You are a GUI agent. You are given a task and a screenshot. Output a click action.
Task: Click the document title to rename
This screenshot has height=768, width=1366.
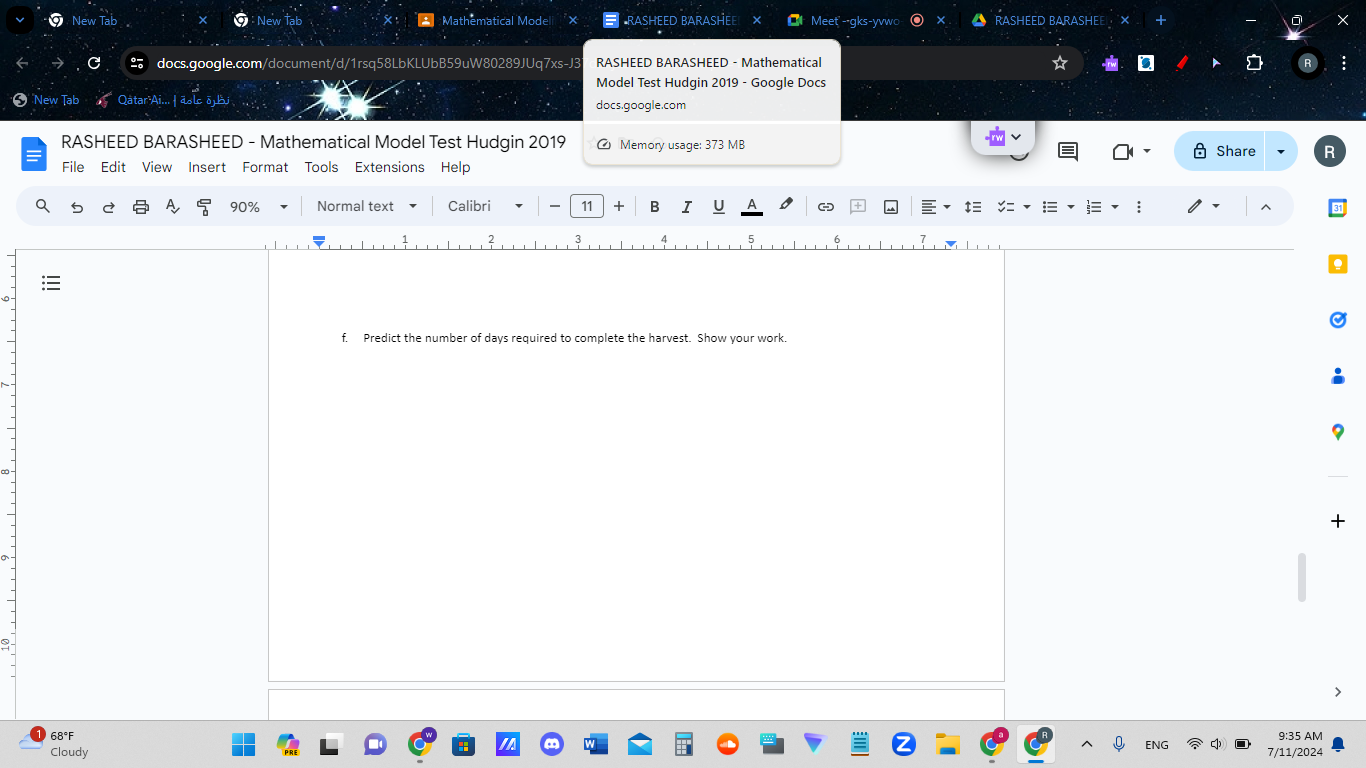[314, 142]
